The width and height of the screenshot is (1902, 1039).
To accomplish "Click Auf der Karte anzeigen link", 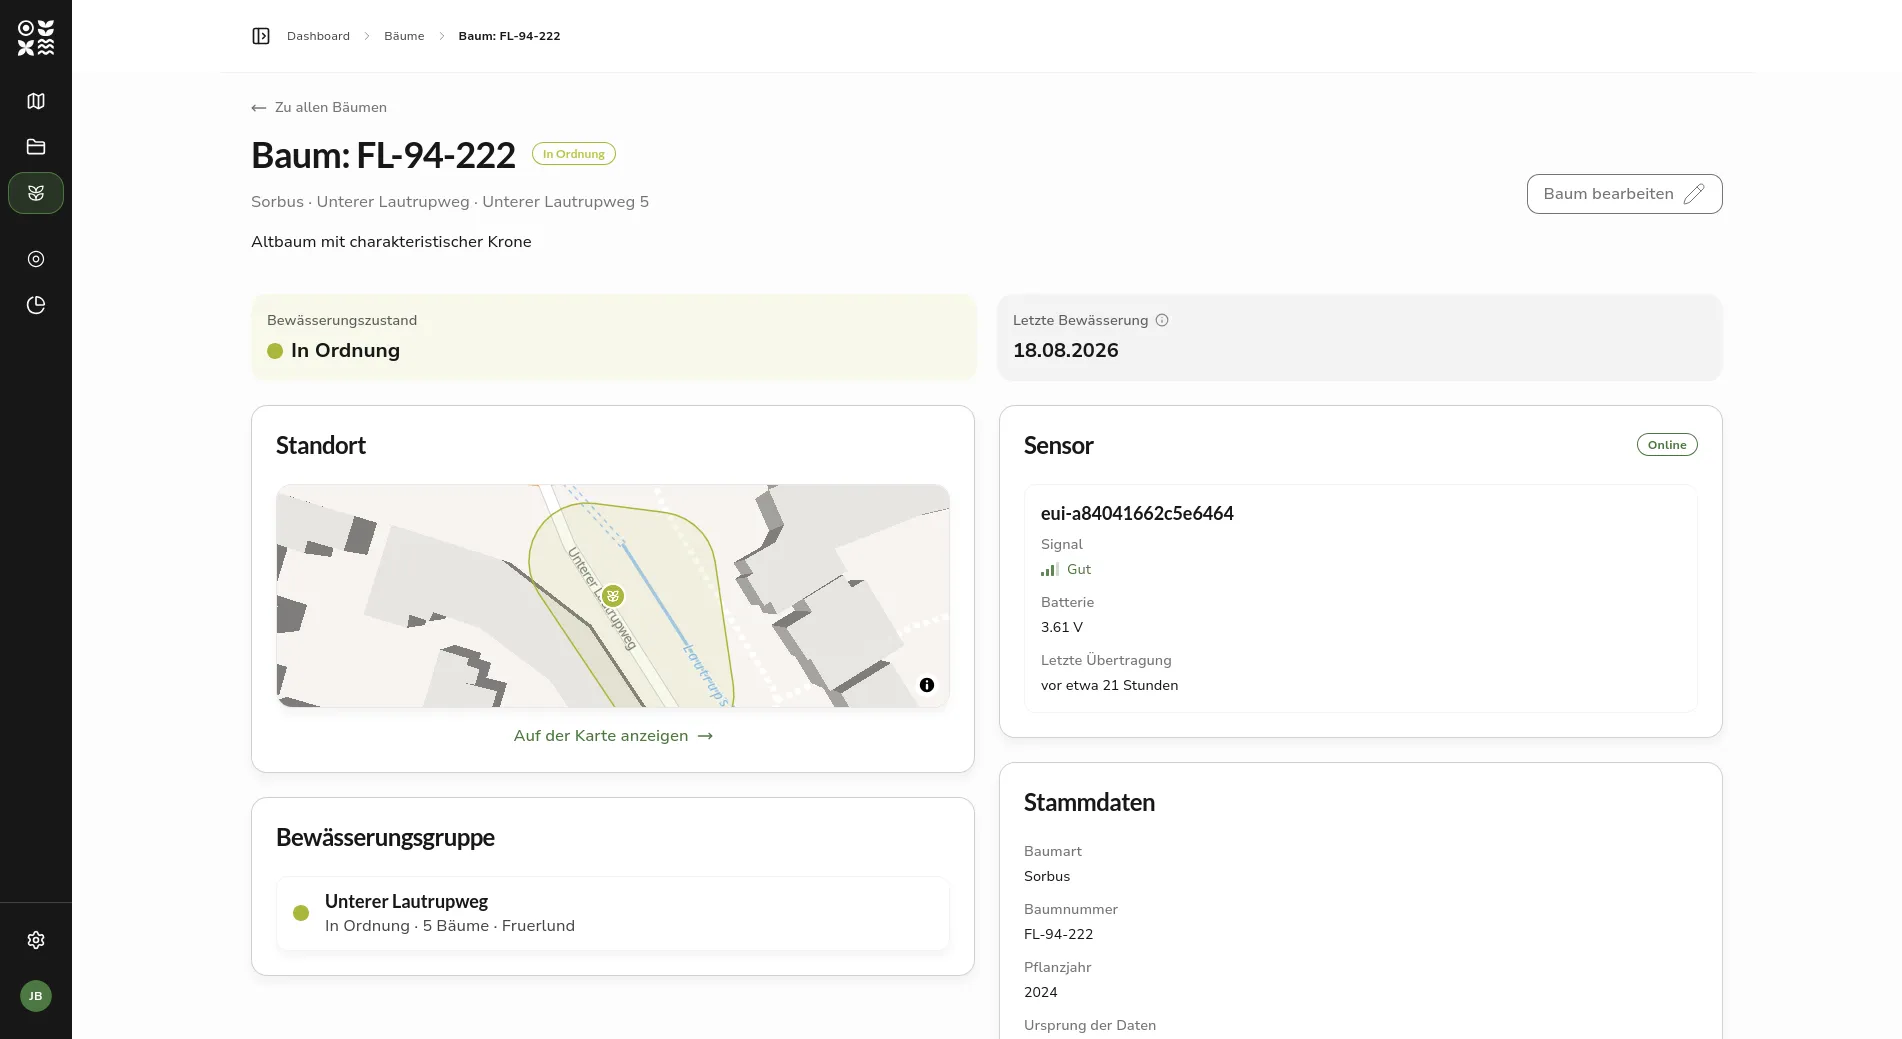I will coord(613,736).
